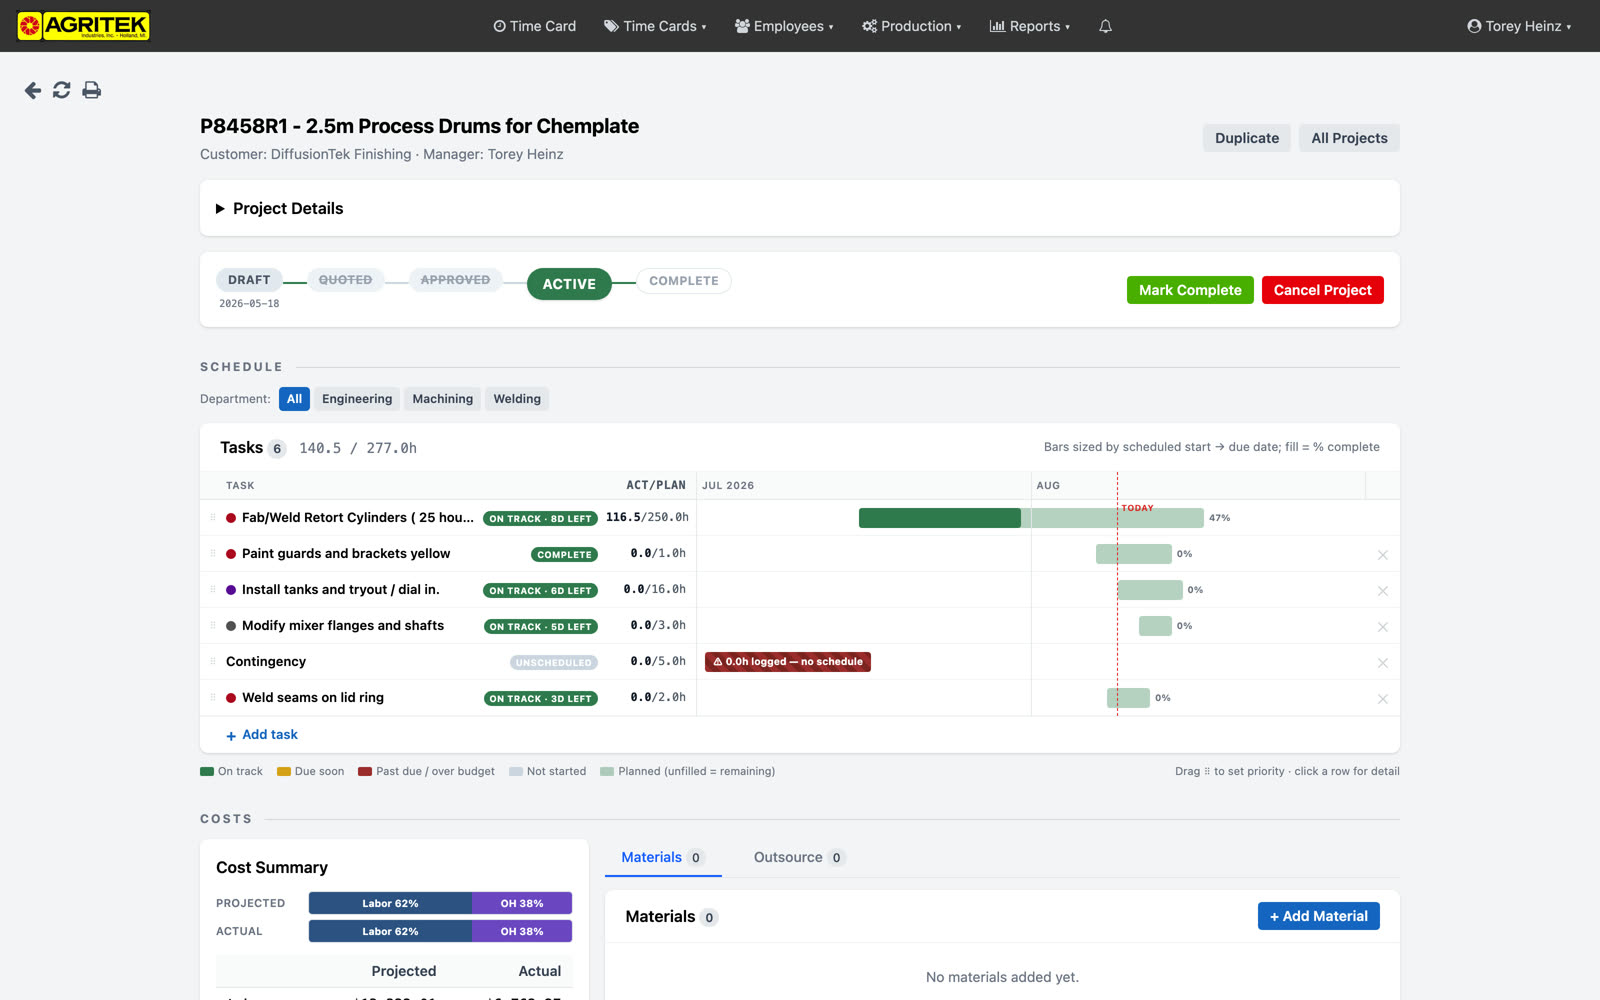Viewport: 1600px width, 1000px height.
Task: Go to All Projects
Action: tap(1349, 138)
